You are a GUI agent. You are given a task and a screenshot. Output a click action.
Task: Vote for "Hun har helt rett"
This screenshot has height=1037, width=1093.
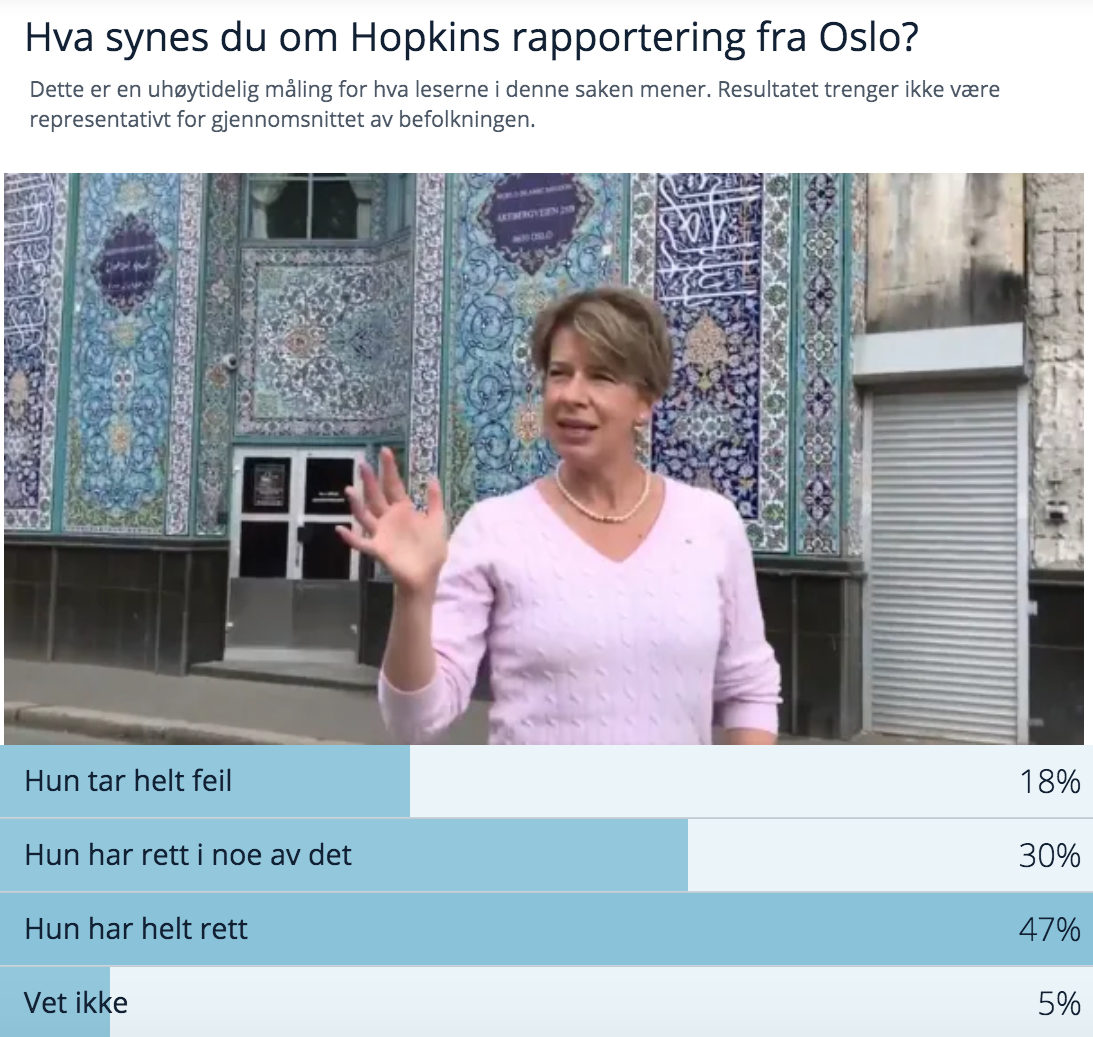pyautogui.click(x=136, y=929)
